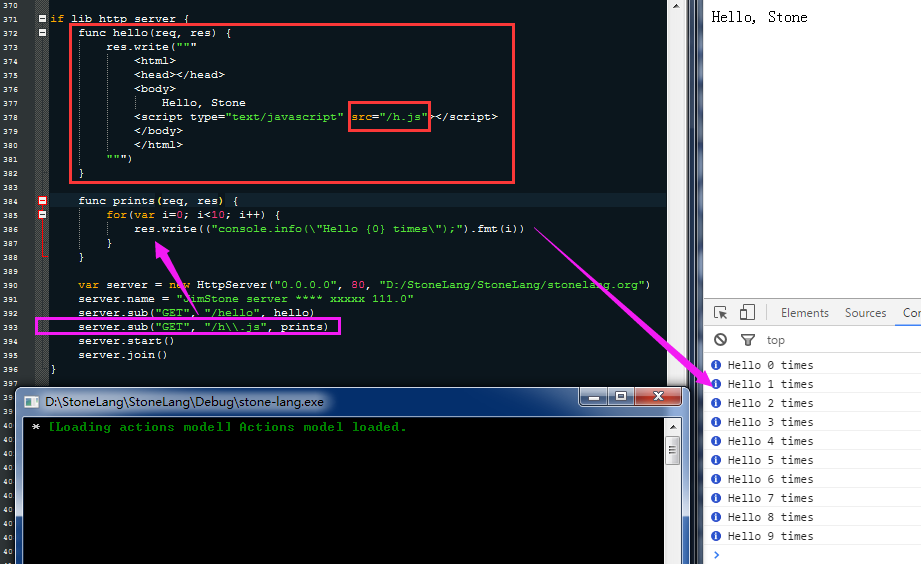Open the Elements tab in DevTools
Viewport: 921px width, 564px height.
click(x=805, y=313)
